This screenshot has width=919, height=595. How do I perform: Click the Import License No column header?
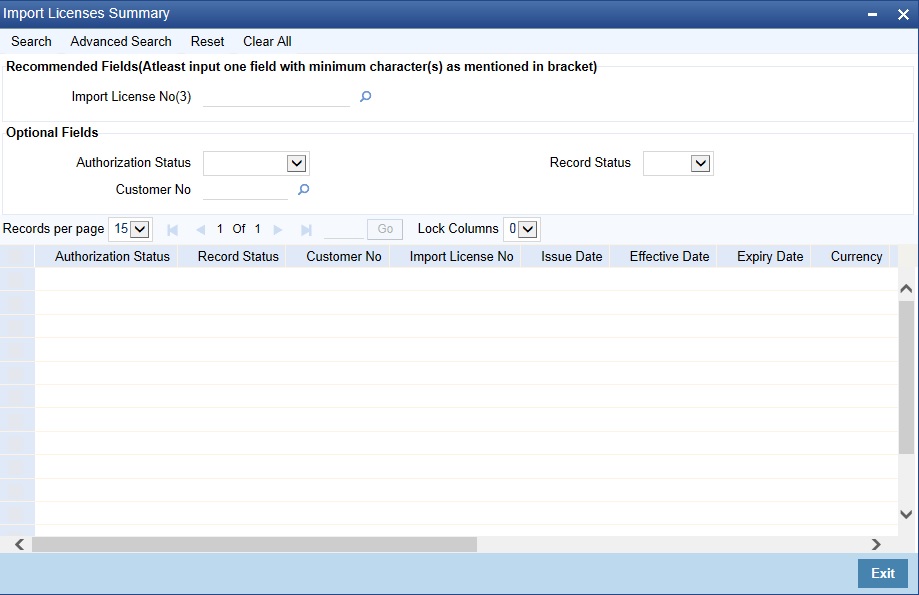click(455, 257)
